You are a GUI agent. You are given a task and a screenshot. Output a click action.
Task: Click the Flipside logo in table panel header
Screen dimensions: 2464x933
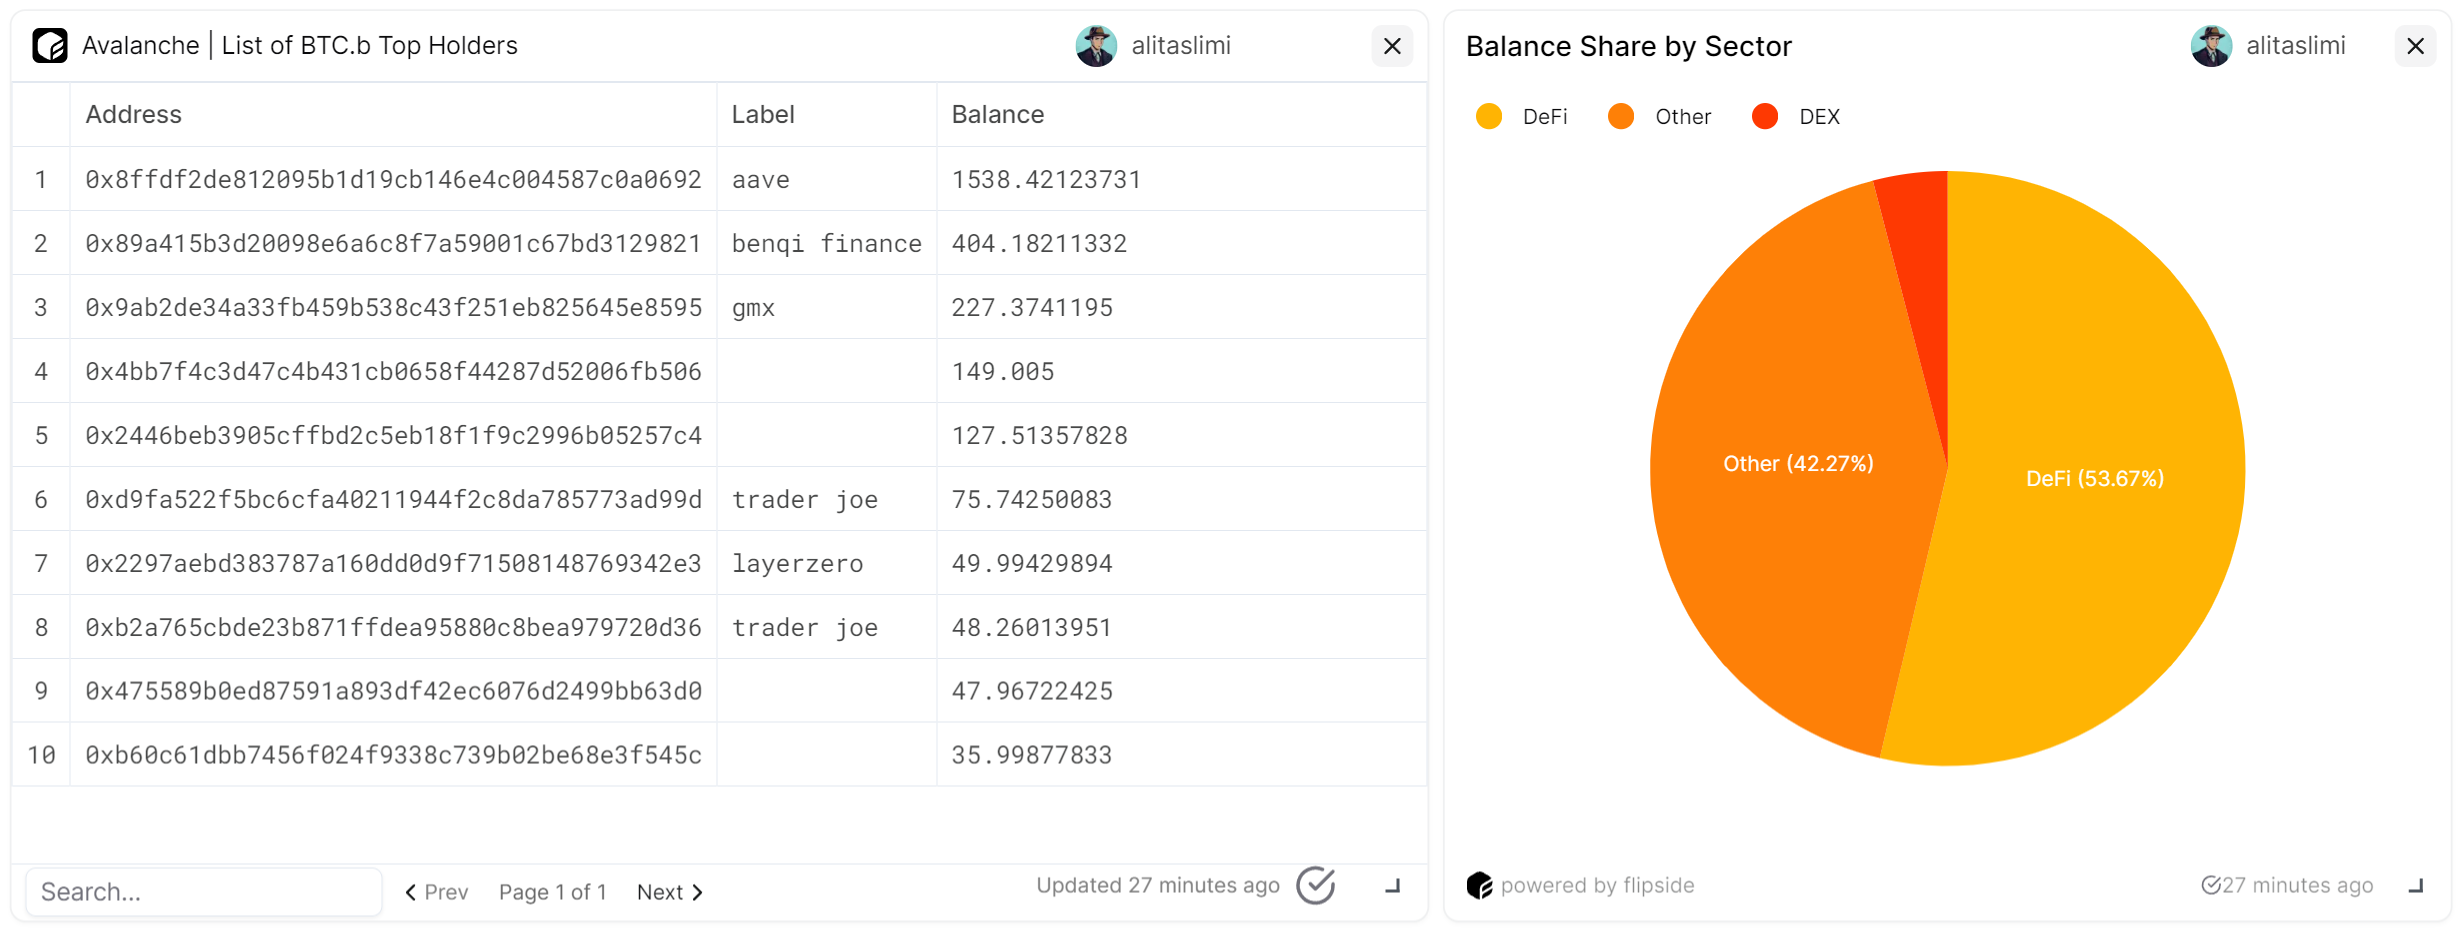click(50, 46)
